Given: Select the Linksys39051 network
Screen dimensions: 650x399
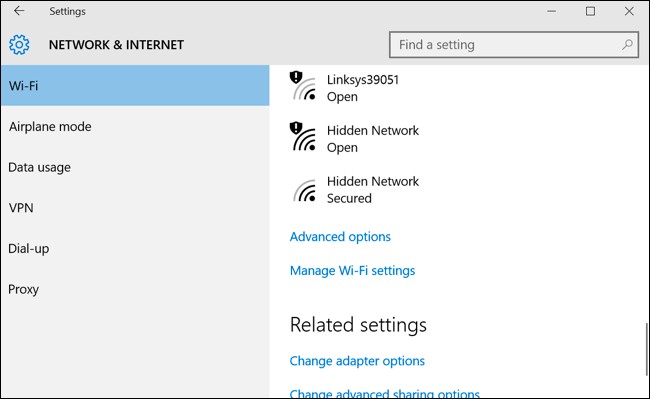Looking at the screenshot, I should click(363, 87).
